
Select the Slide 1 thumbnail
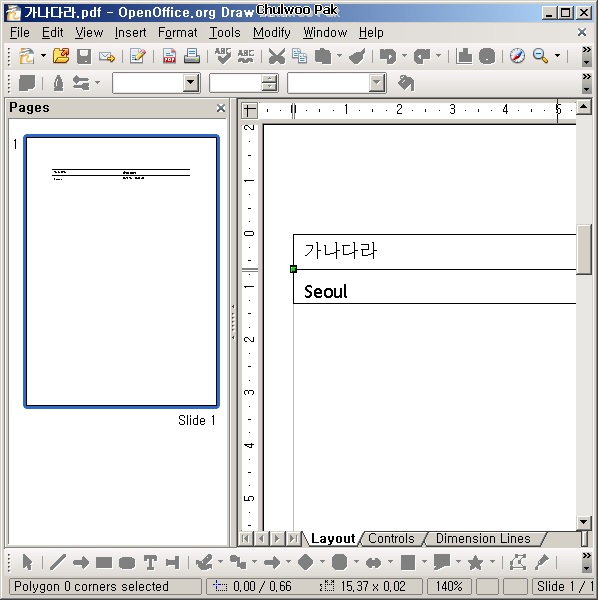121,271
